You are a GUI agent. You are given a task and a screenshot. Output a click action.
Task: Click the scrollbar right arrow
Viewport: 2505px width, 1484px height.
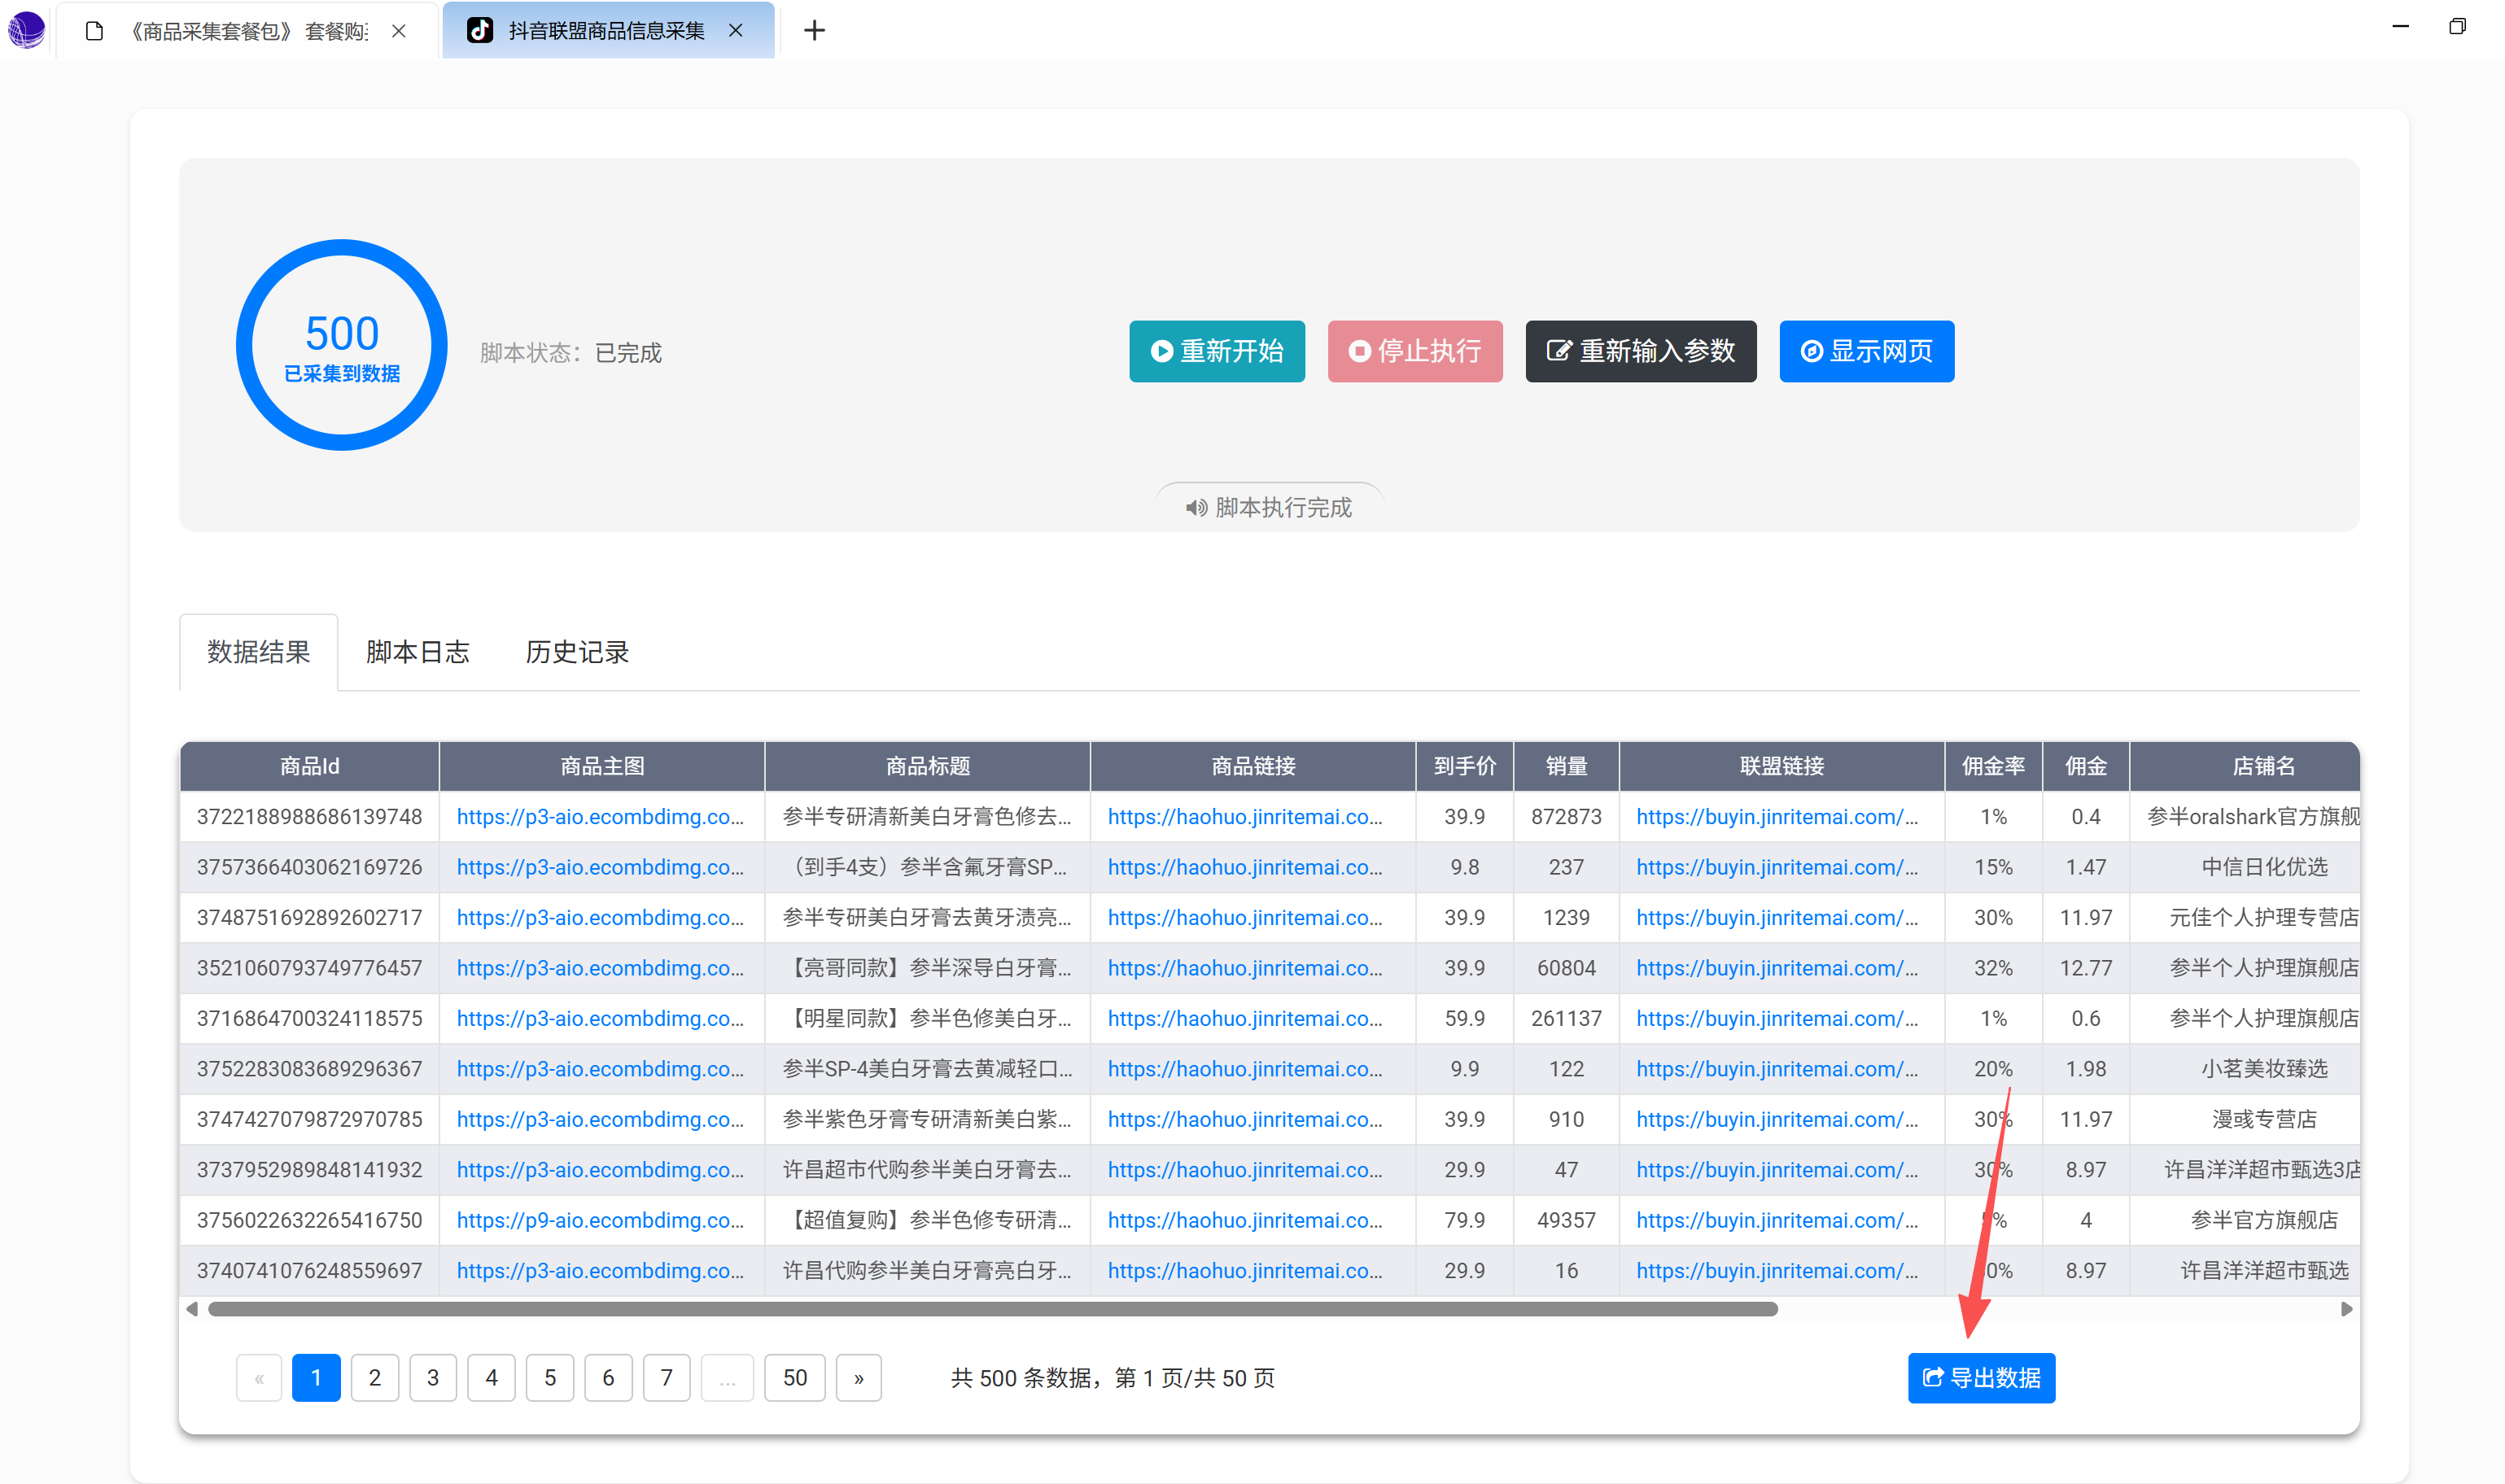(2346, 1309)
